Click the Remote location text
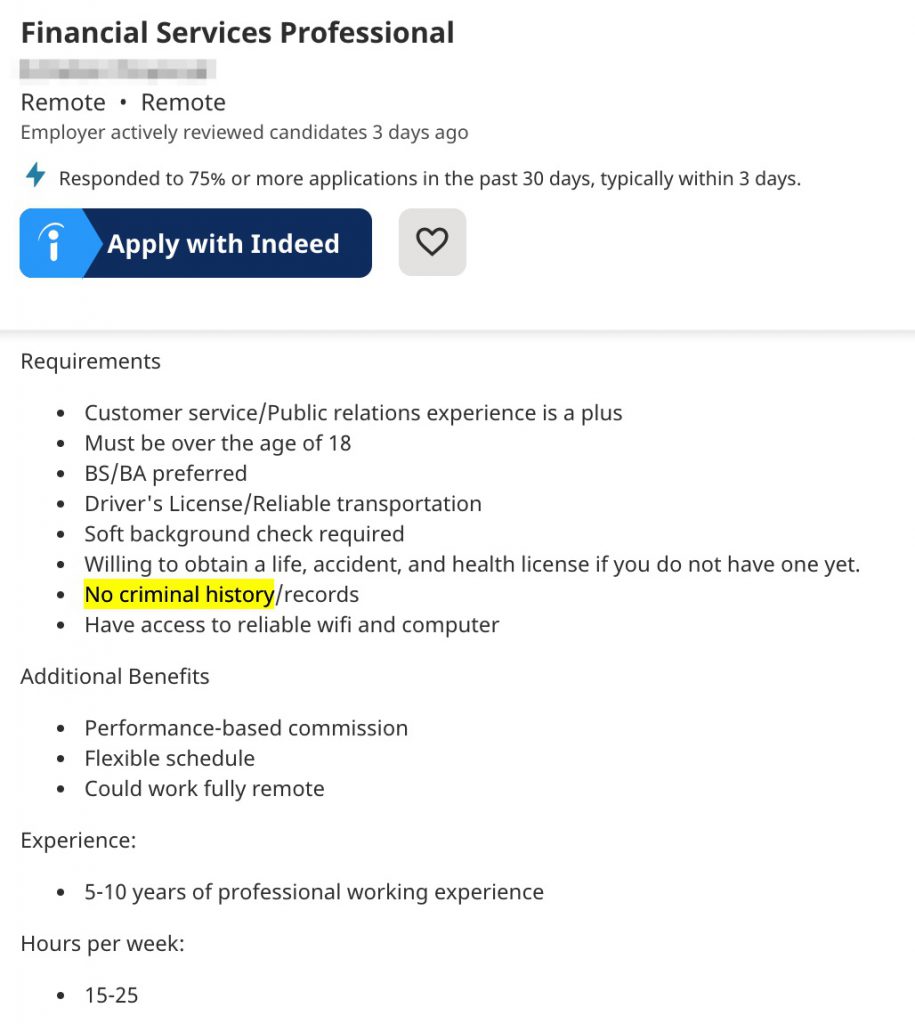This screenshot has height=1024, width=915. [123, 103]
